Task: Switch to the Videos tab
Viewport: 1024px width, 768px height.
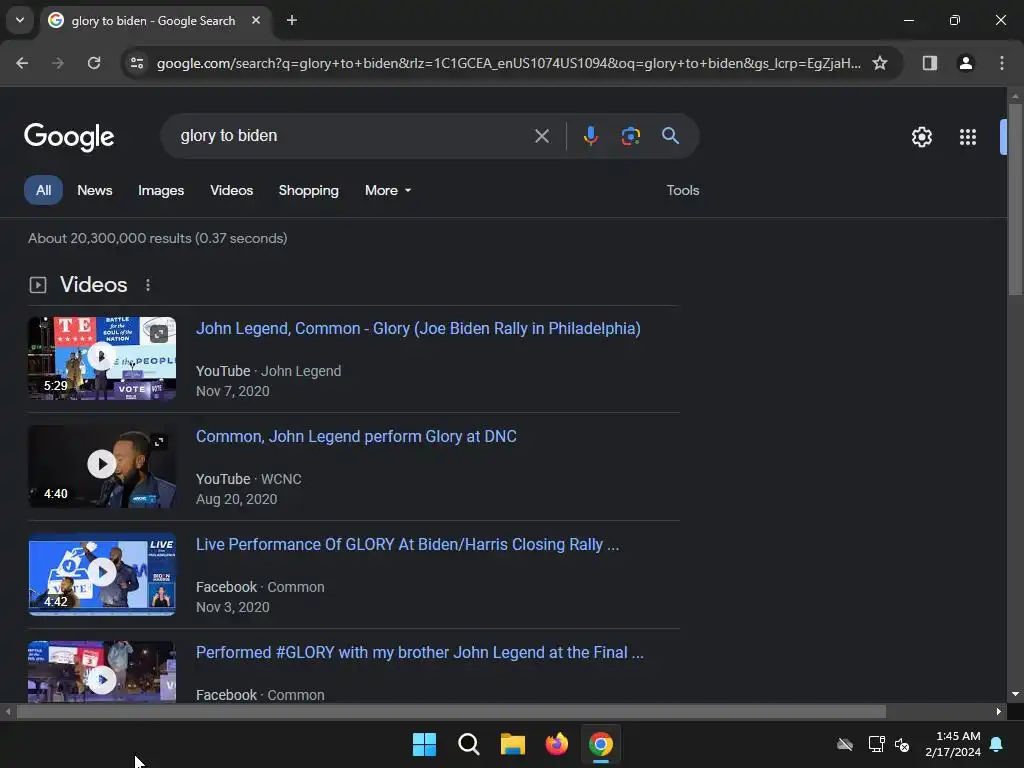Action: coord(231,190)
